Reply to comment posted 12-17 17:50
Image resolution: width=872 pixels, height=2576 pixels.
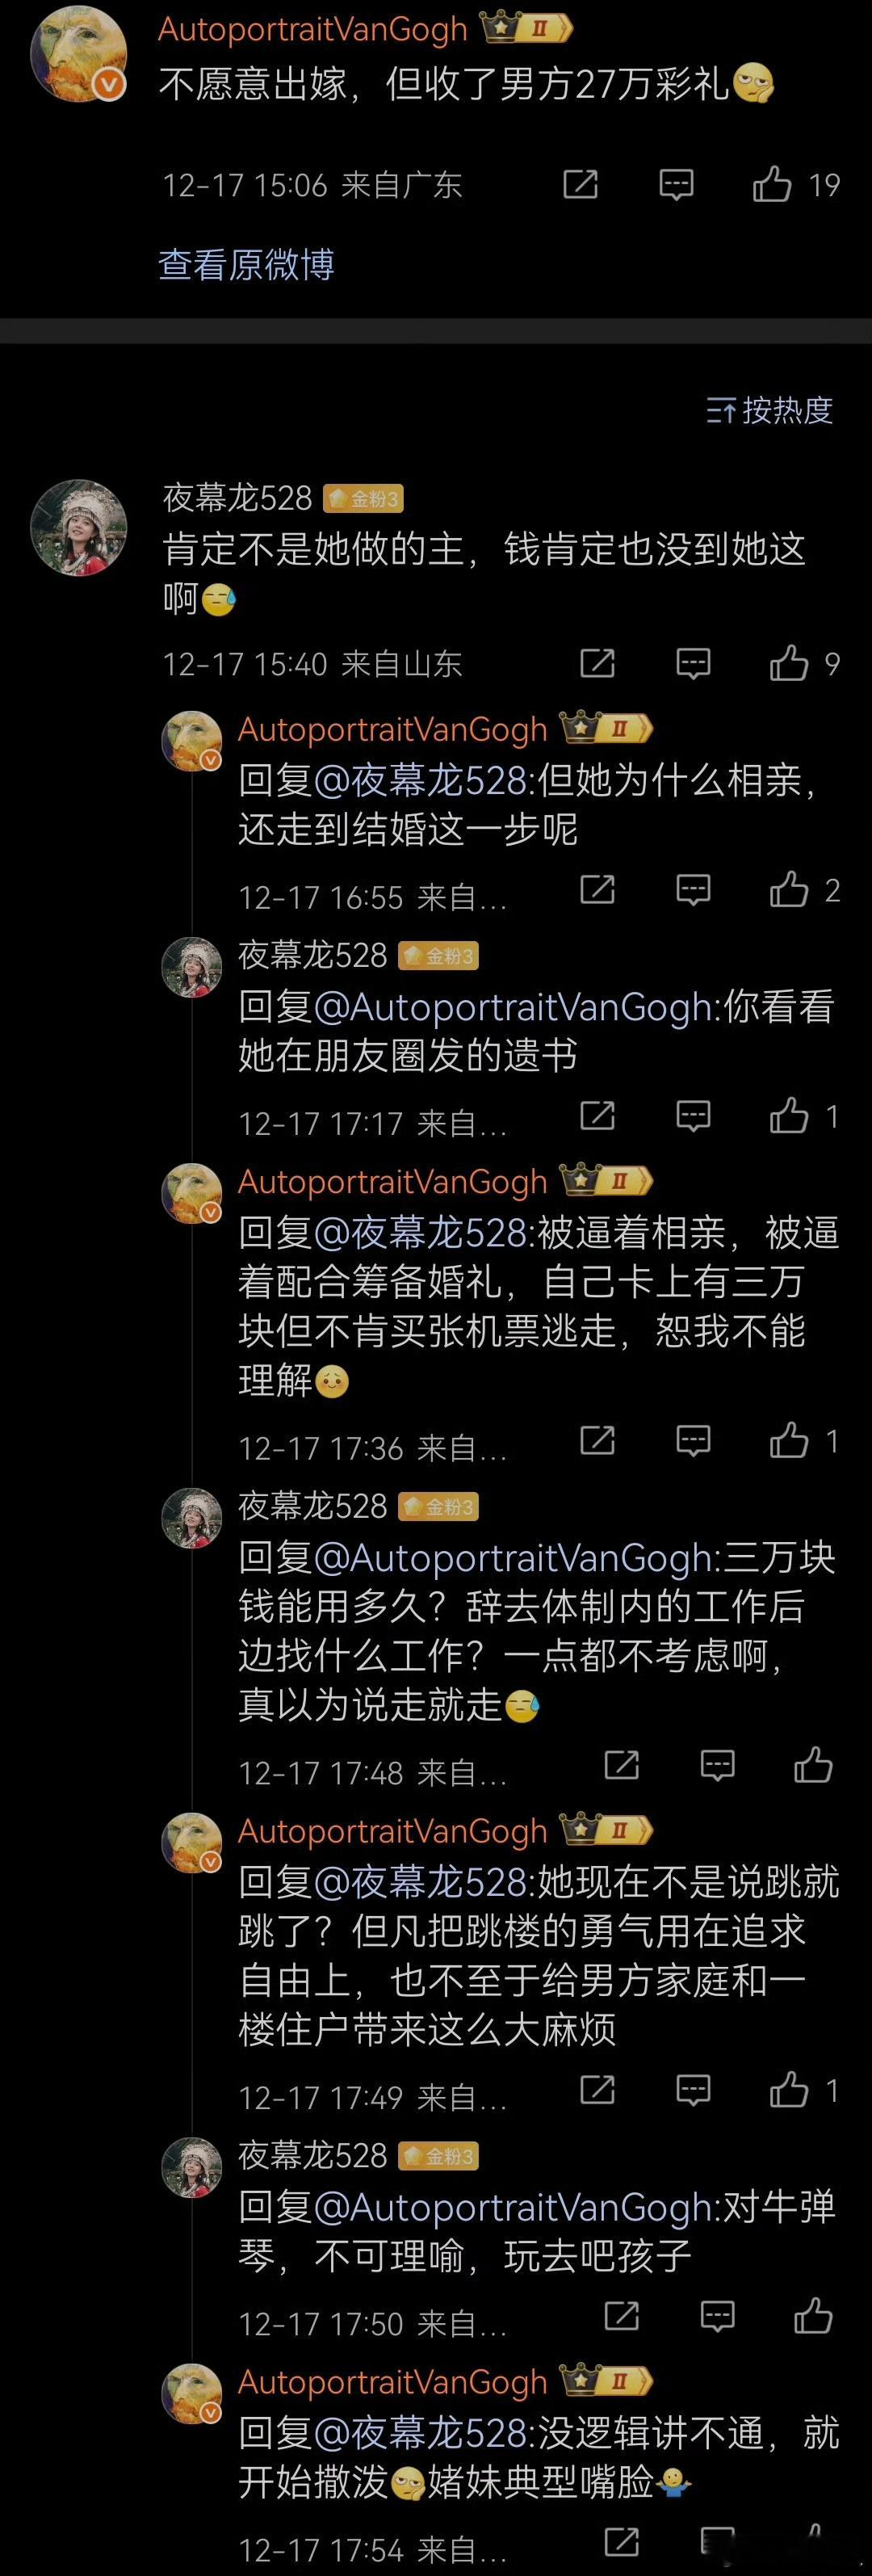717,2316
